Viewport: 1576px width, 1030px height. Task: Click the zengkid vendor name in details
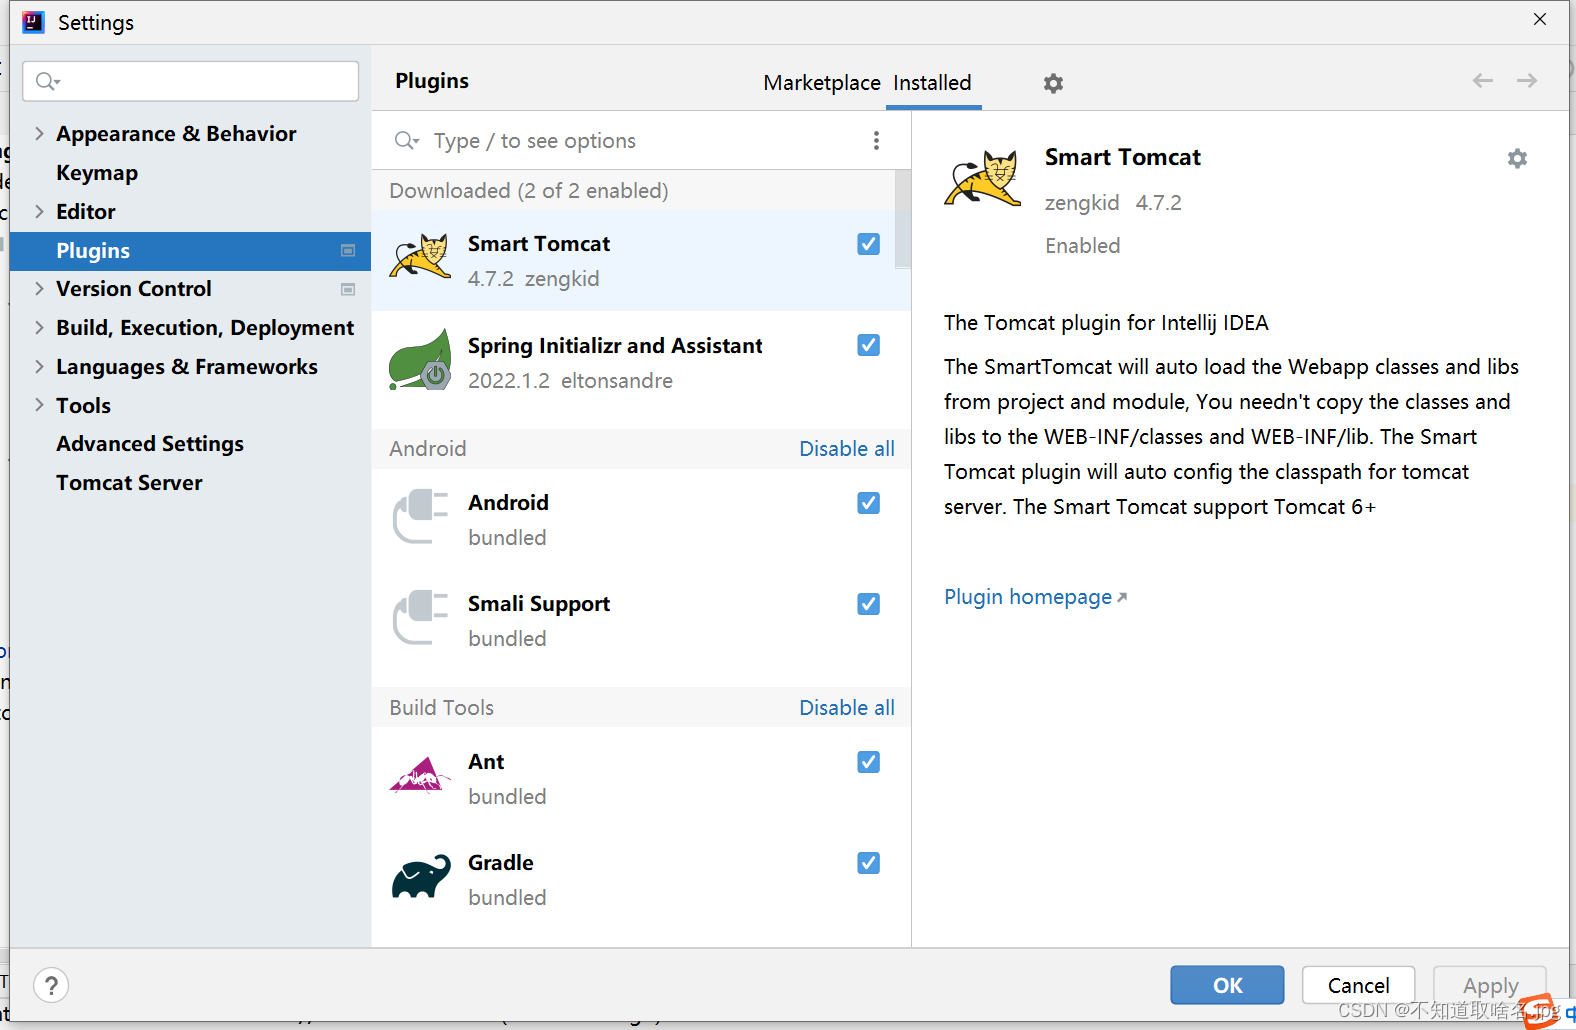[x=1082, y=203]
